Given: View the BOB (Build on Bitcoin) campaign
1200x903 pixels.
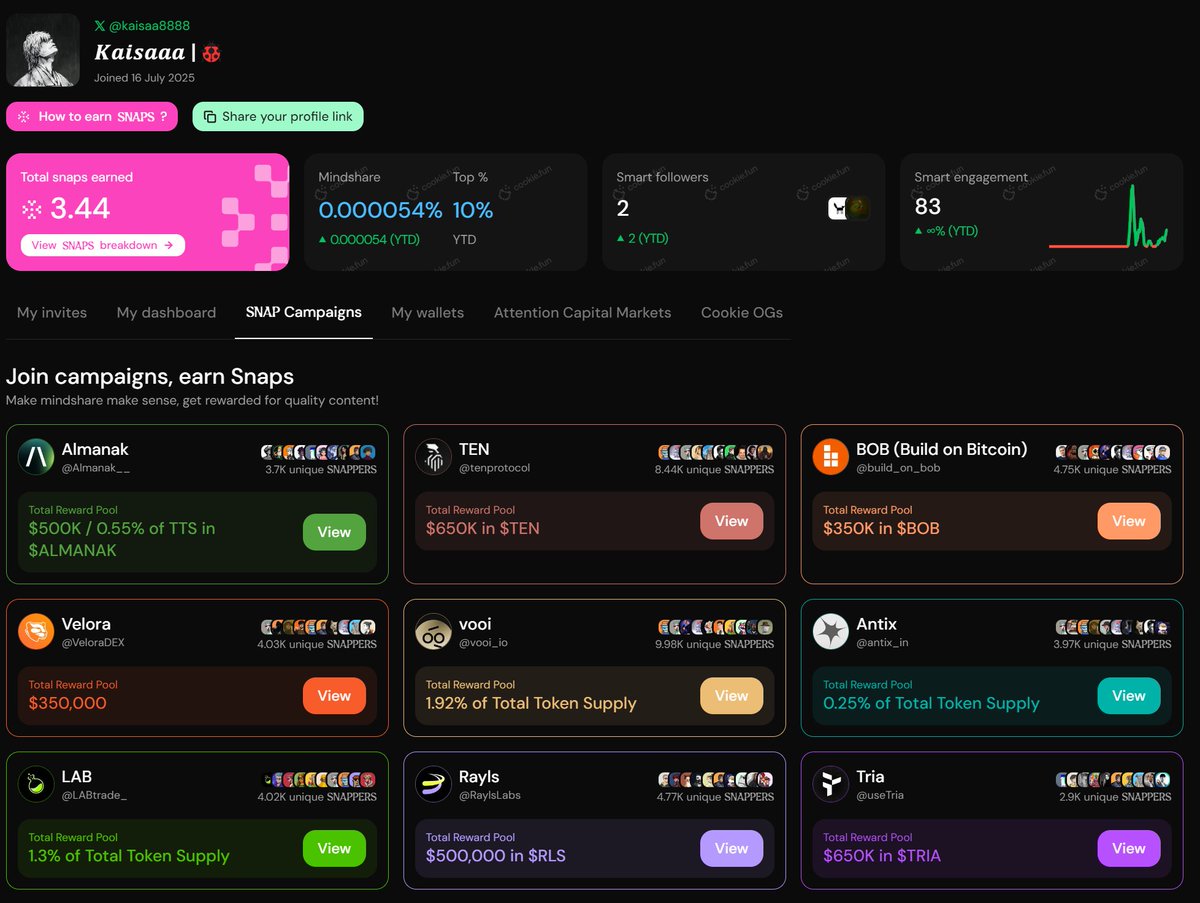Looking at the screenshot, I should pyautogui.click(x=1129, y=521).
